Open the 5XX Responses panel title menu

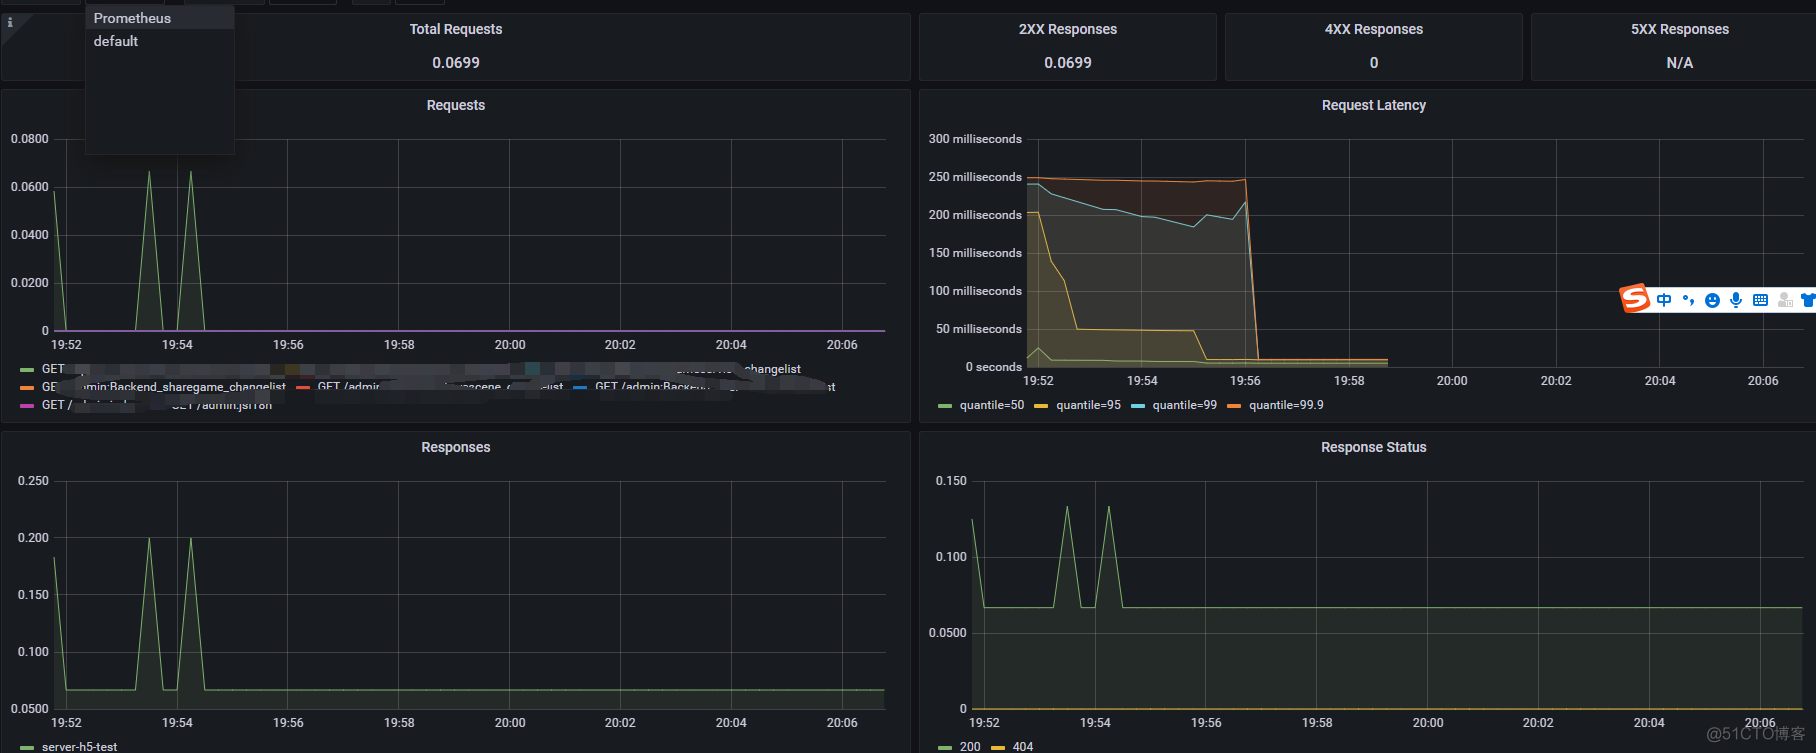[x=1680, y=29]
